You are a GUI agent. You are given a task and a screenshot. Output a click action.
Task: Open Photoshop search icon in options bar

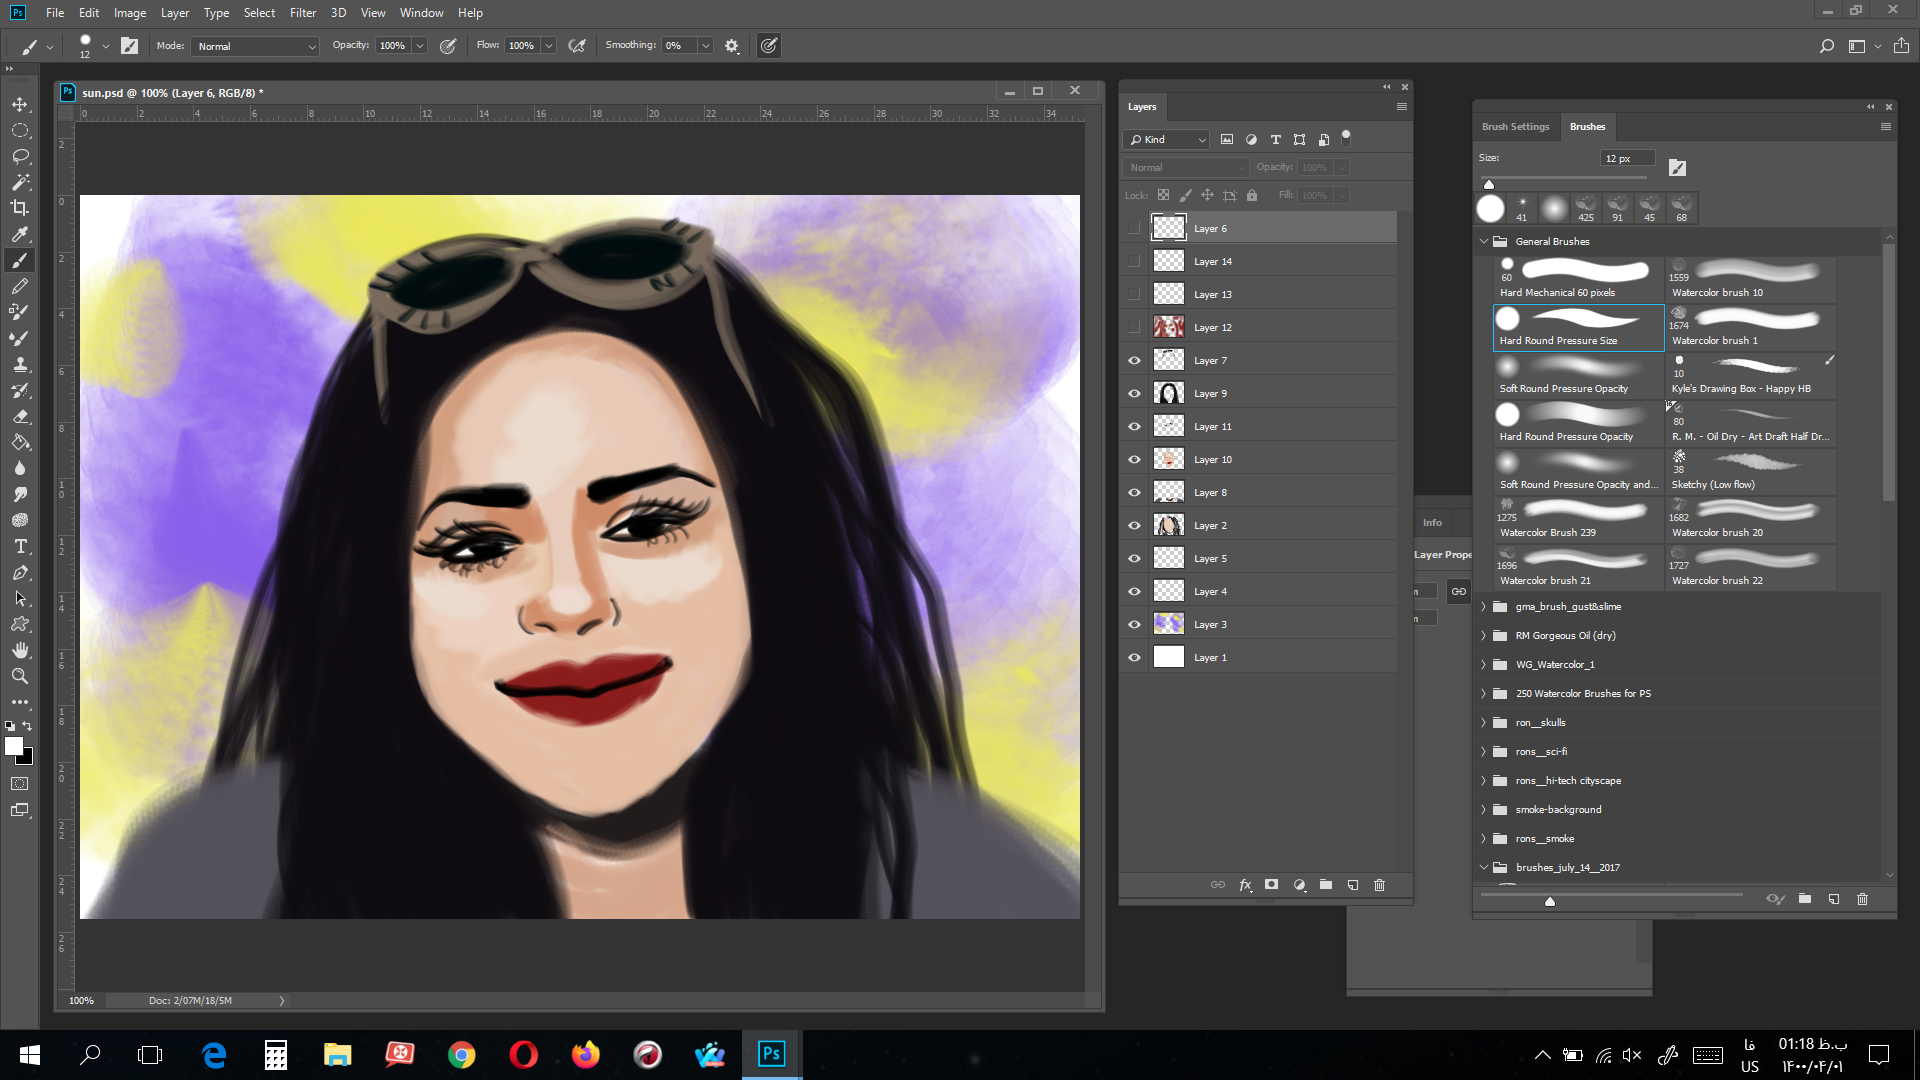pyautogui.click(x=1827, y=46)
